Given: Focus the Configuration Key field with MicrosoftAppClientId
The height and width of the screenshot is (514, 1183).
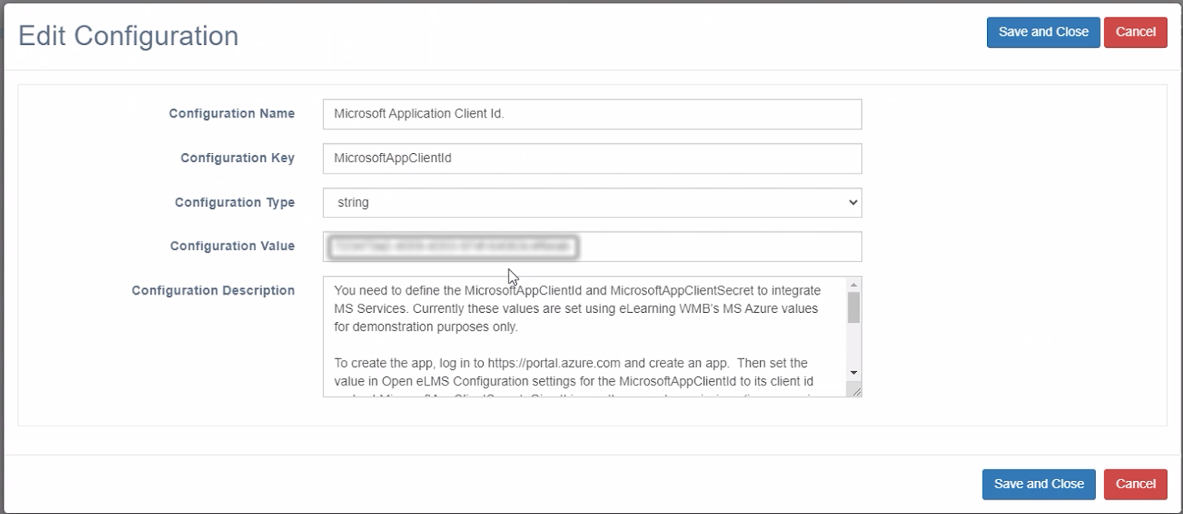Looking at the screenshot, I should (x=592, y=159).
